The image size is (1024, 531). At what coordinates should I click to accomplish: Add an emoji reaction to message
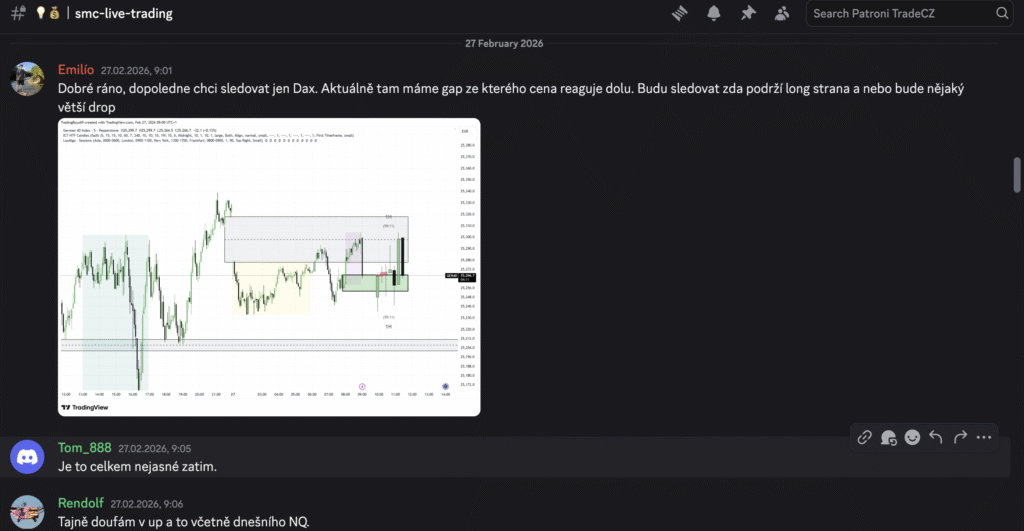pyautogui.click(x=912, y=437)
